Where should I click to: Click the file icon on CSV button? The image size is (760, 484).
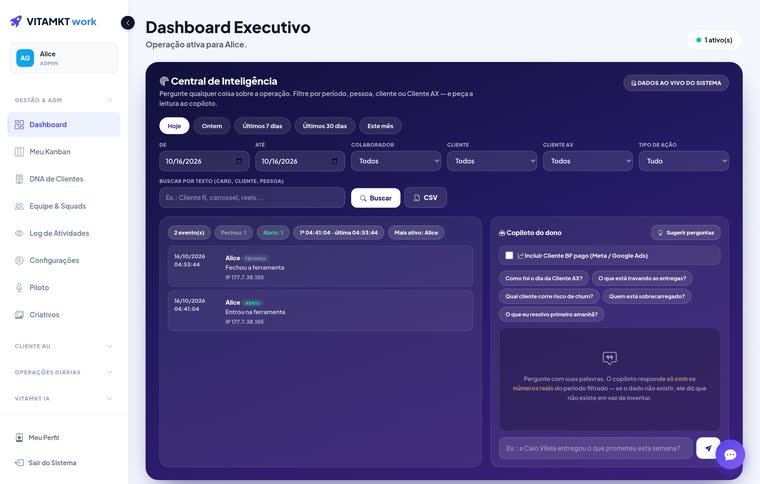point(416,198)
